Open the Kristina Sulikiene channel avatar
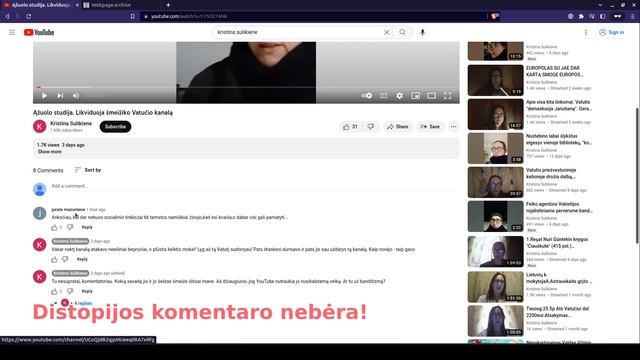The image size is (640, 360). pyautogui.click(x=40, y=127)
